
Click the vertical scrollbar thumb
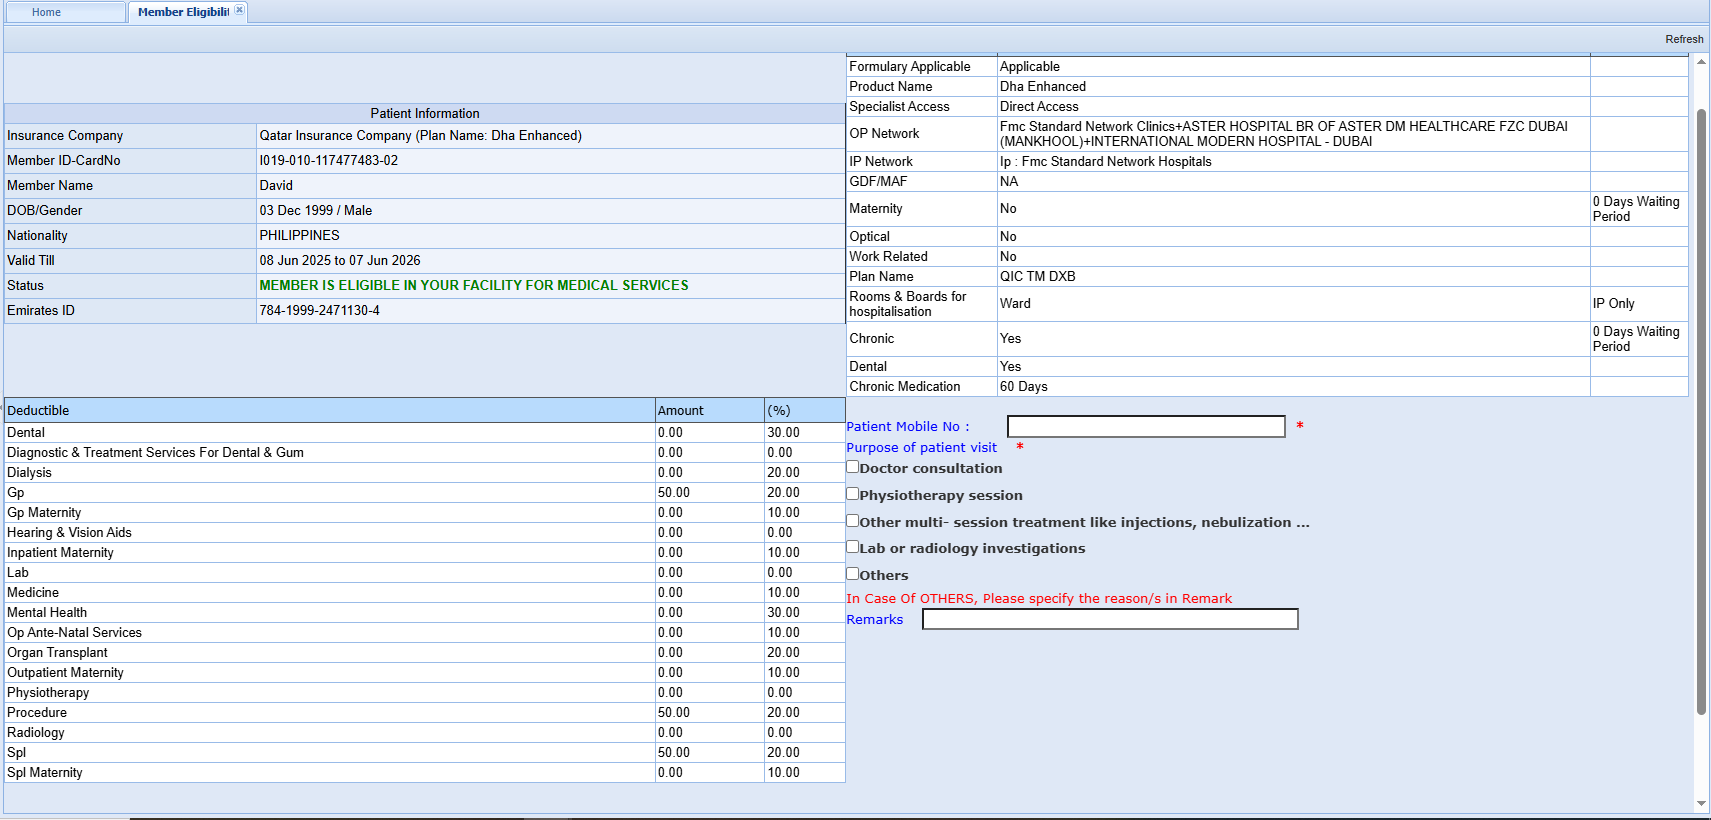[1701, 410]
